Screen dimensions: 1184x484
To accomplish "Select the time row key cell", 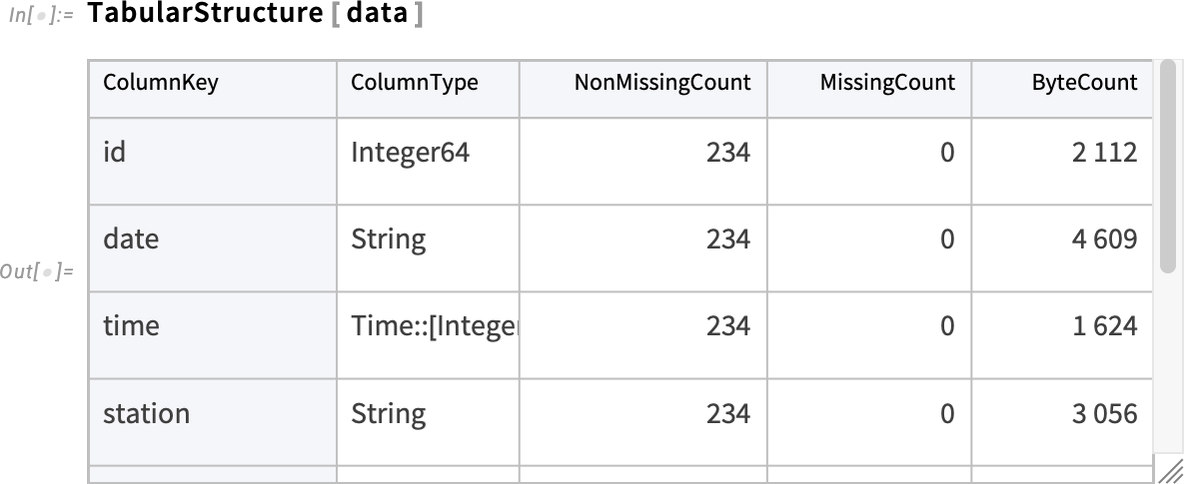I will (x=213, y=334).
